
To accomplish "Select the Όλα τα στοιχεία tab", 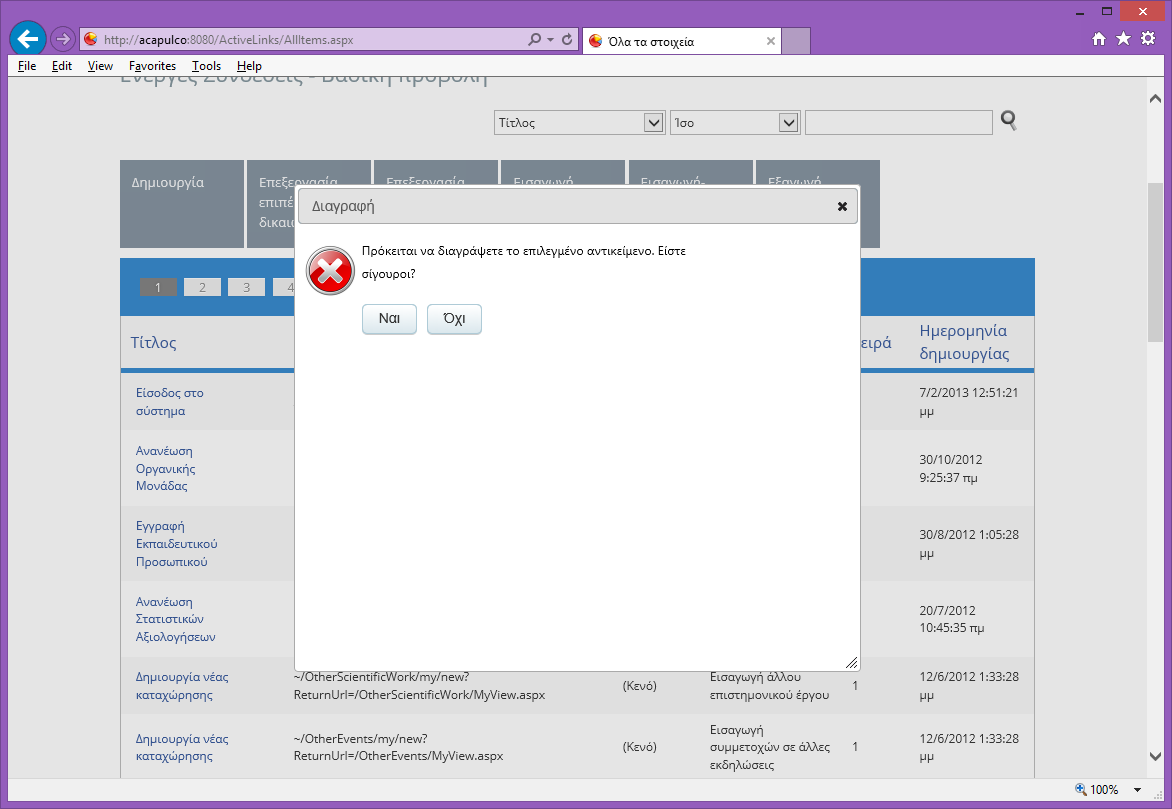I will [x=681, y=41].
